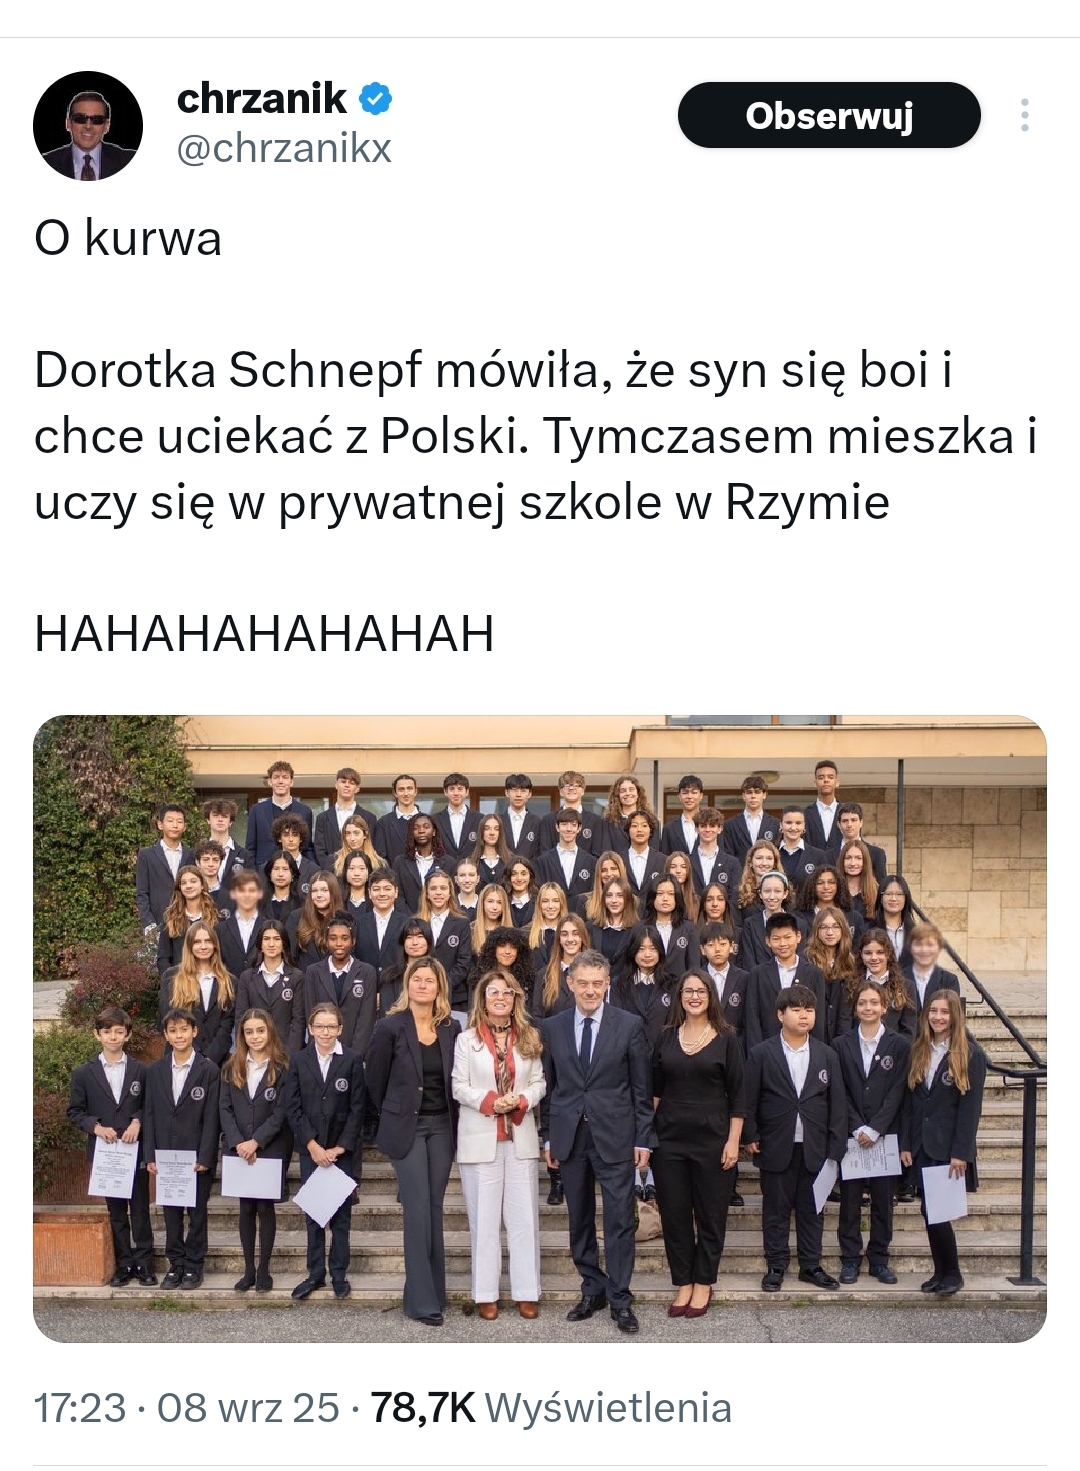Viewport: 1080px width, 1471px height.
Task: Open the attached school group photo
Action: coord(540,1028)
